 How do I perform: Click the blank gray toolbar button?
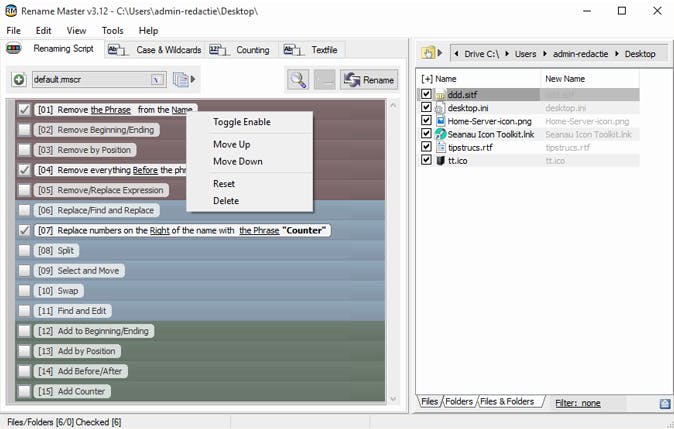pyautogui.click(x=325, y=80)
